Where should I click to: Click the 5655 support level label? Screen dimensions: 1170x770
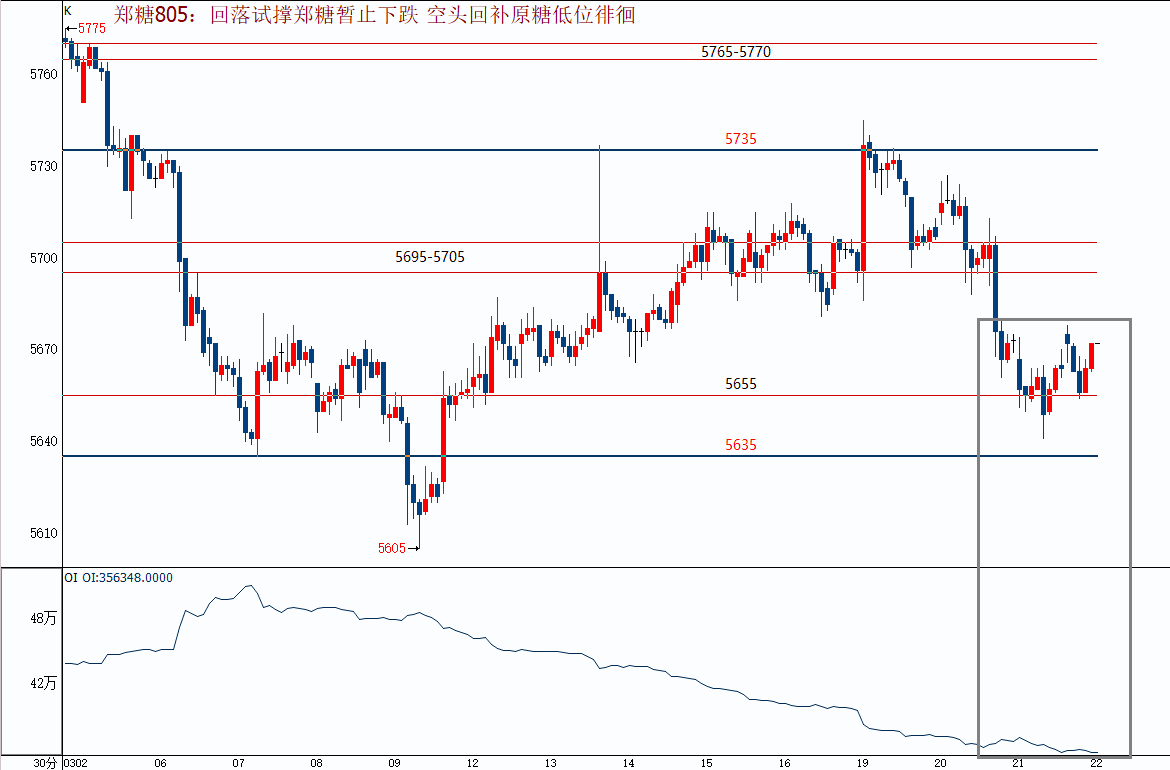741,384
